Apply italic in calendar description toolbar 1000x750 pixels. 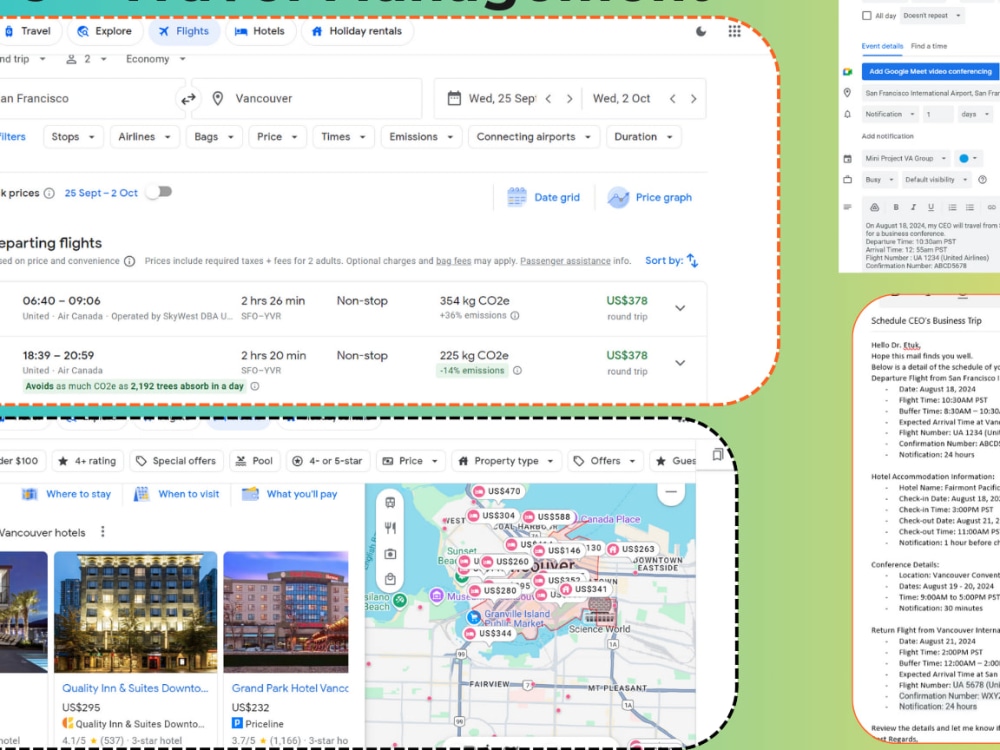pyautogui.click(x=913, y=207)
